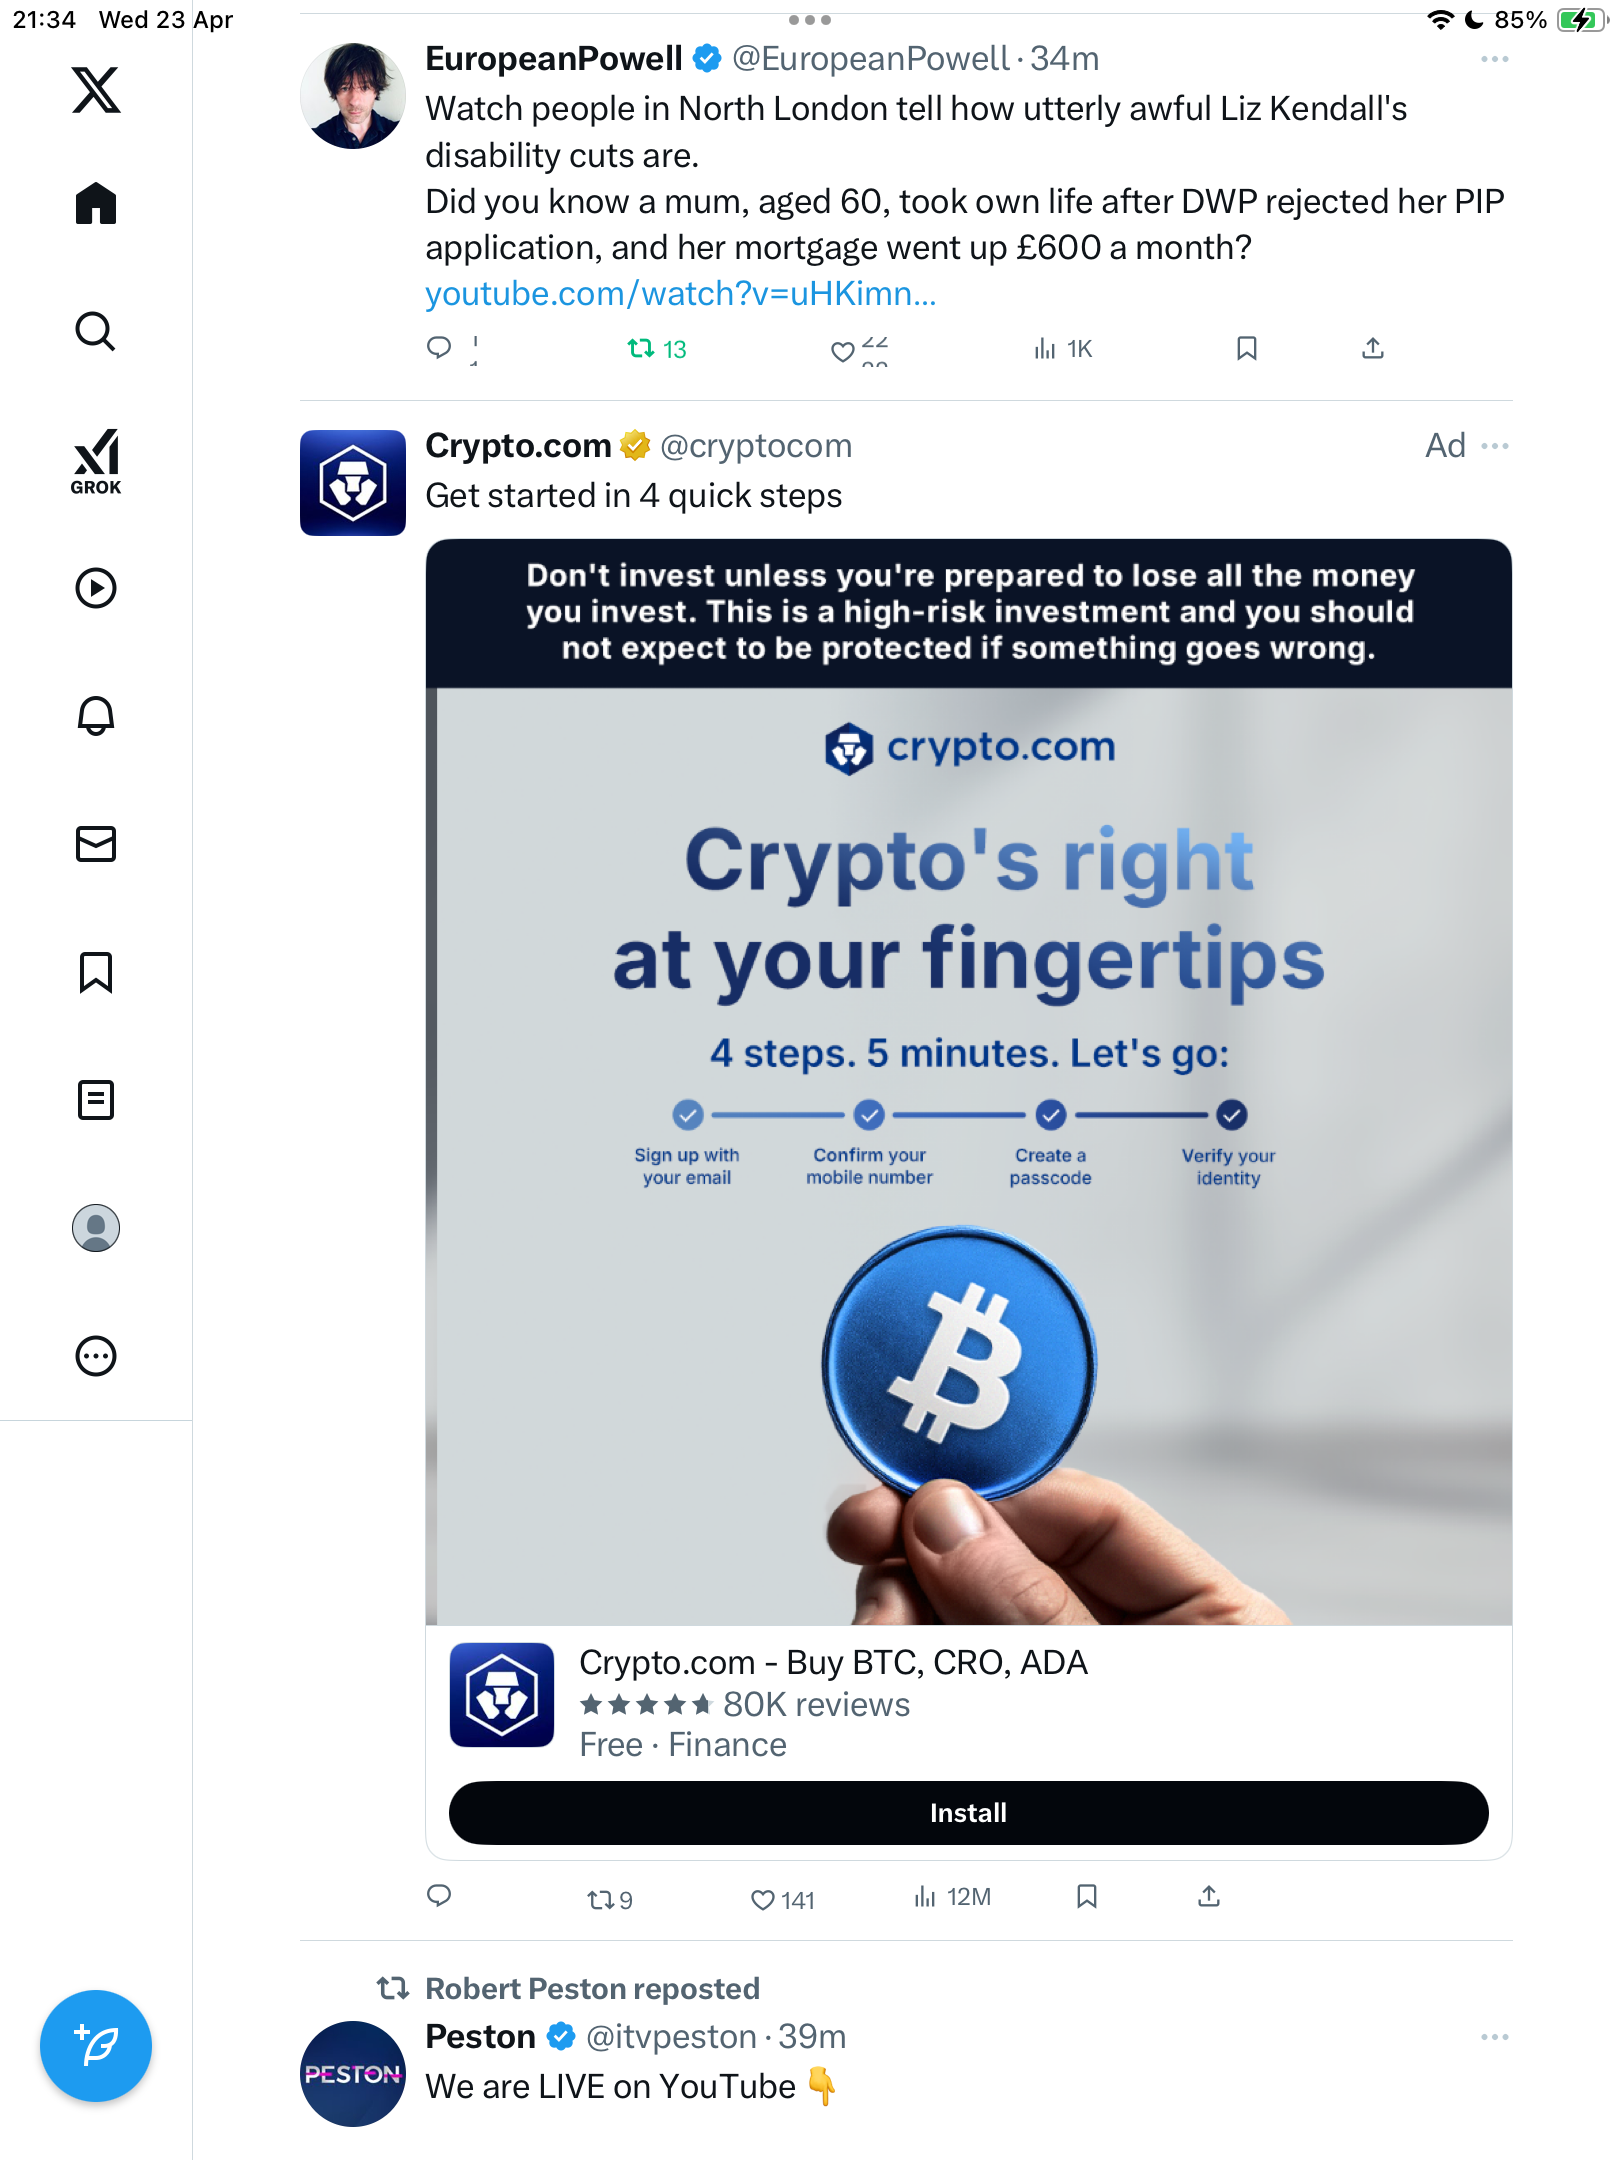
Task: Open more options on Crypto.com ad
Action: click(1495, 446)
